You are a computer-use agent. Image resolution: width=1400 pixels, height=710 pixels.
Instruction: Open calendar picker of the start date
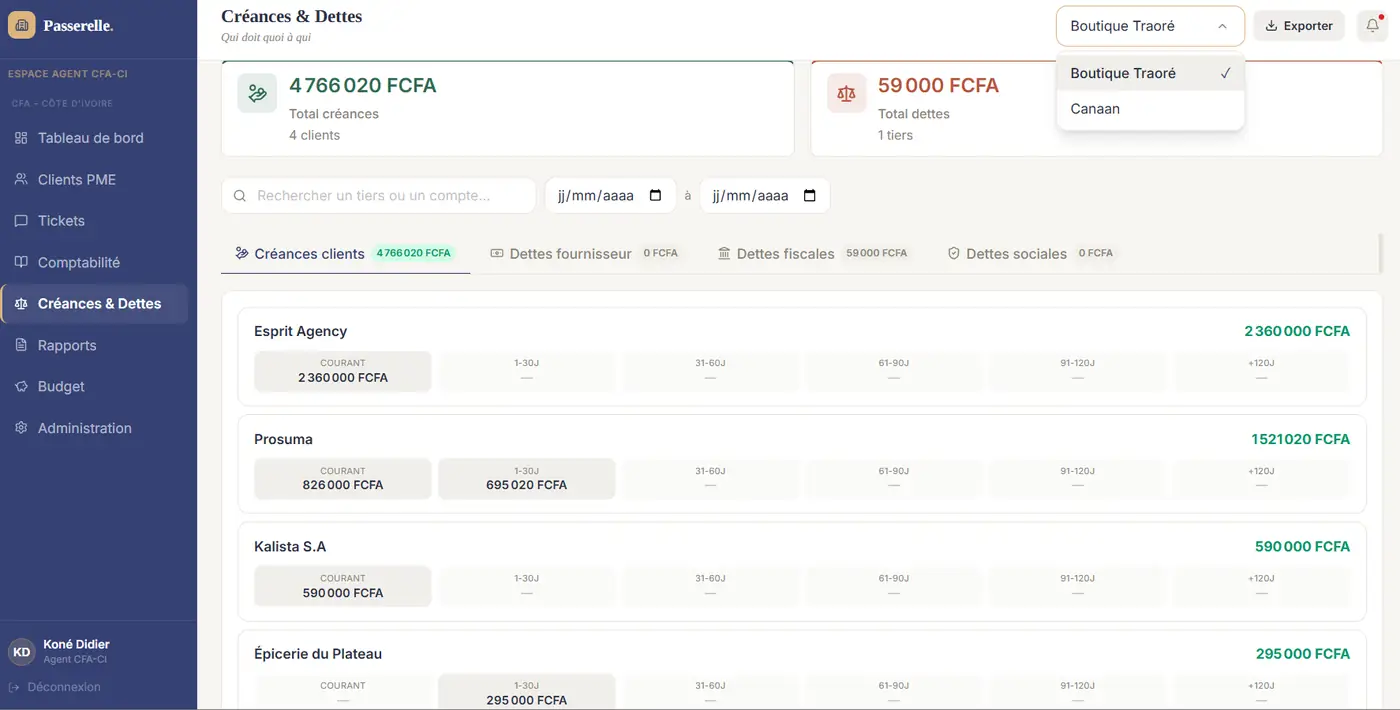656,196
